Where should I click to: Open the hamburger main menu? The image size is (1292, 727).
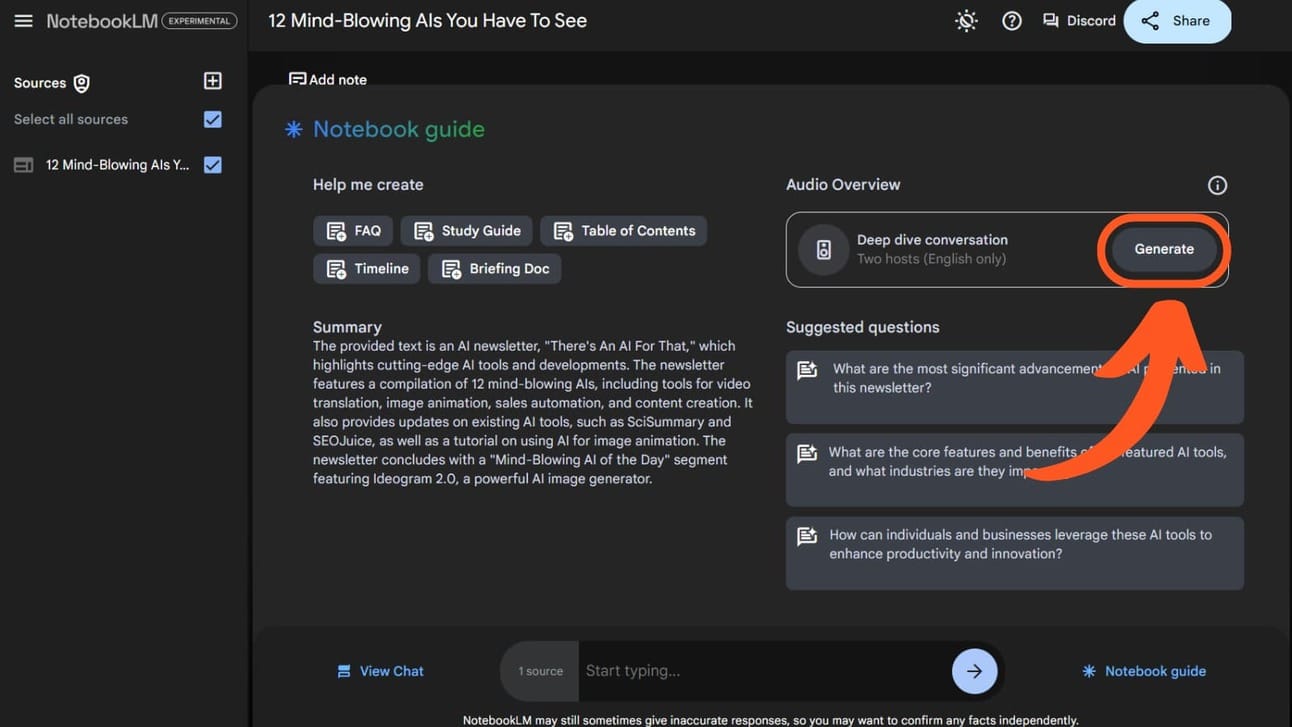tap(23, 21)
